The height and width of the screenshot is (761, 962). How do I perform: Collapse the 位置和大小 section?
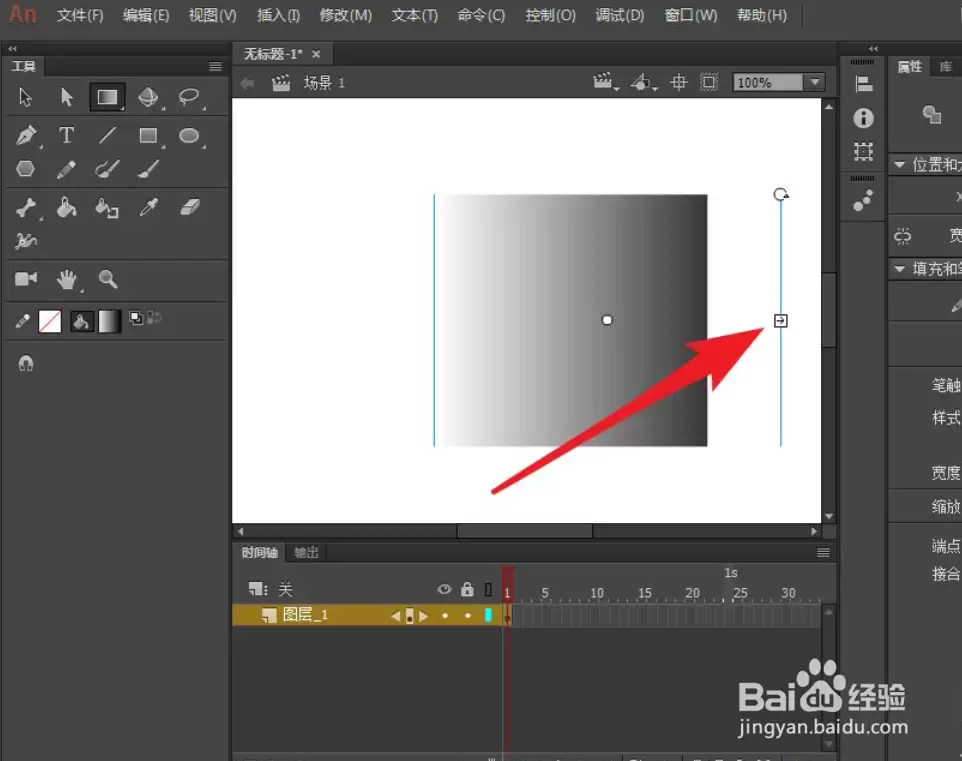click(899, 164)
